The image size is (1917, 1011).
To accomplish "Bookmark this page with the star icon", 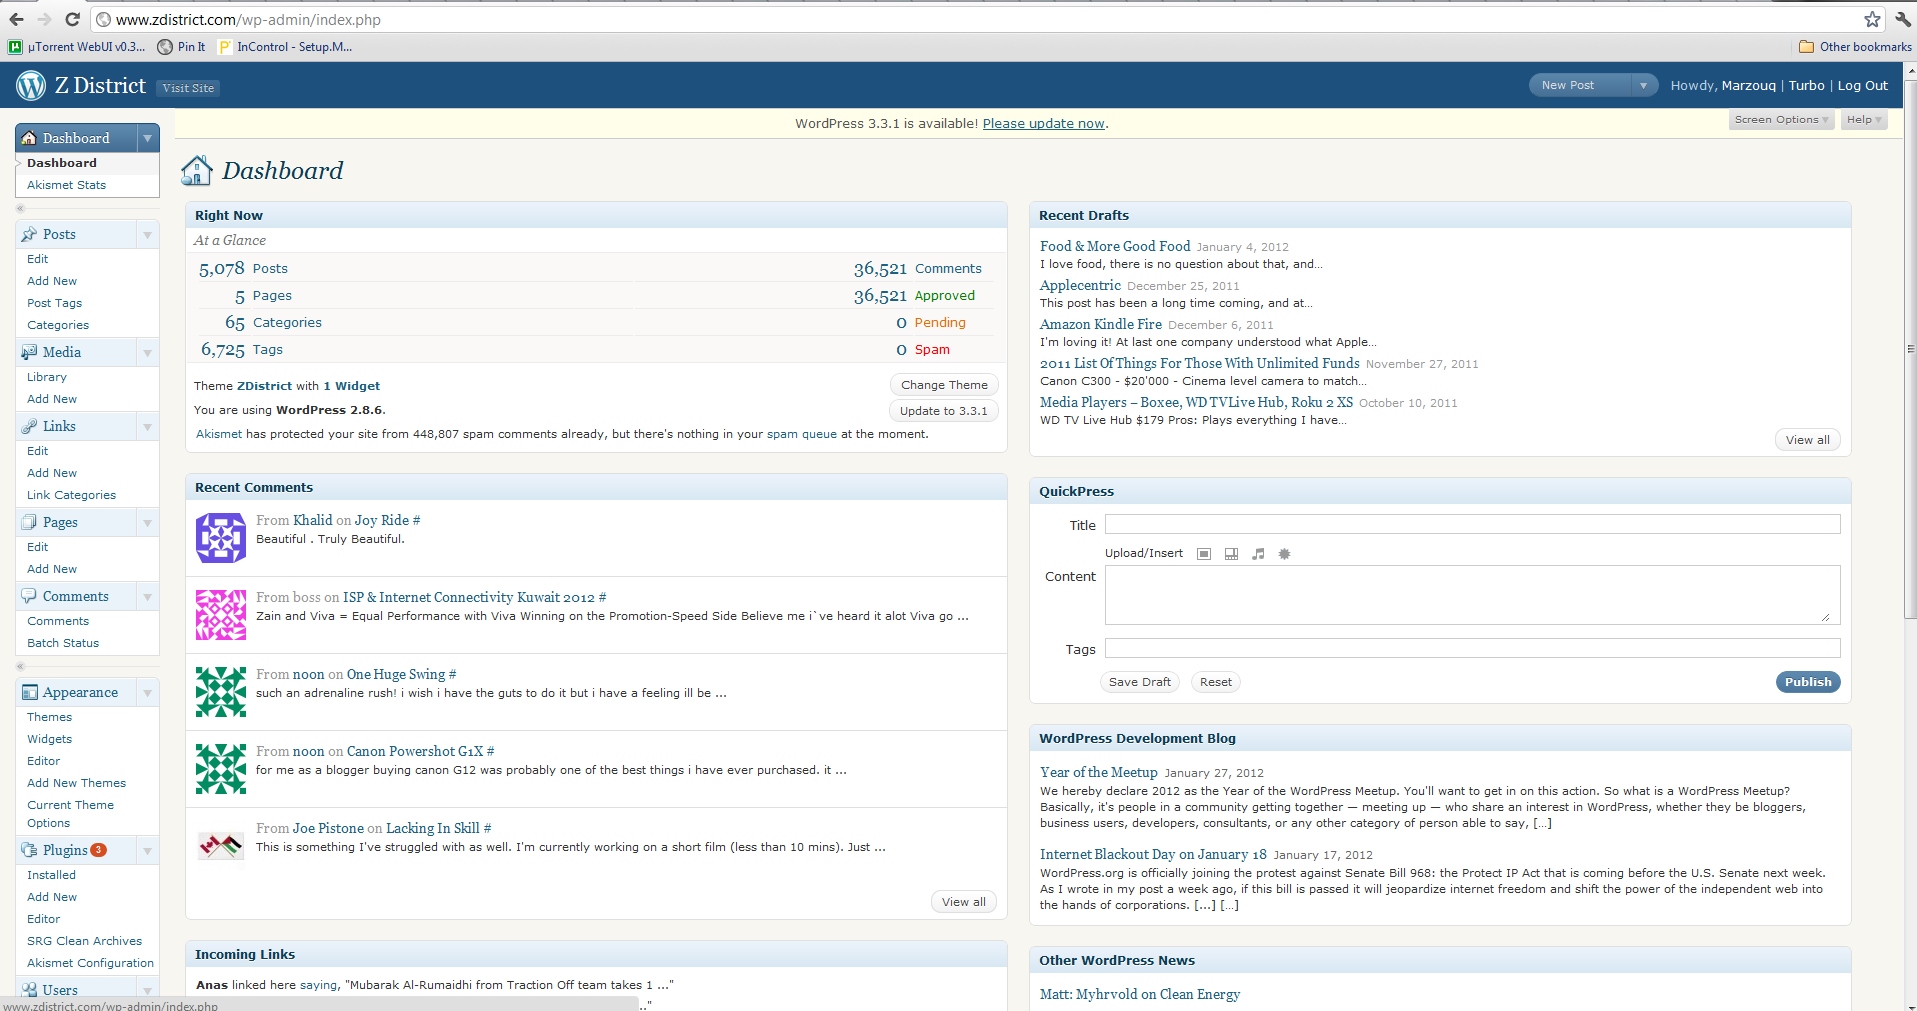I will (1872, 19).
